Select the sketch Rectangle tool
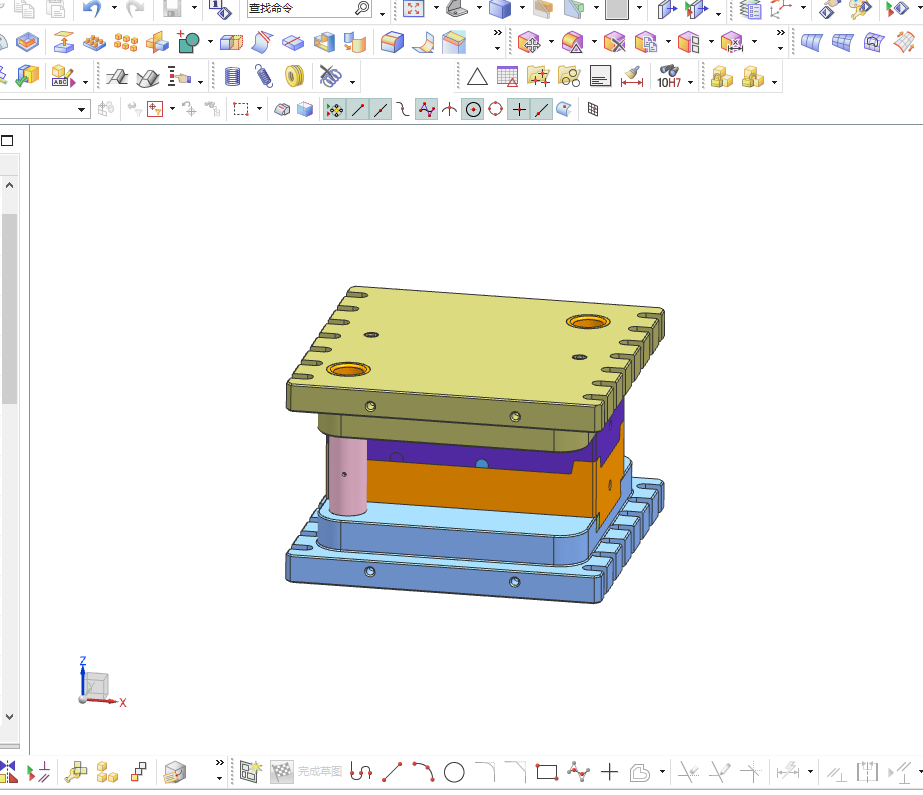The height and width of the screenshot is (795, 923). click(547, 771)
